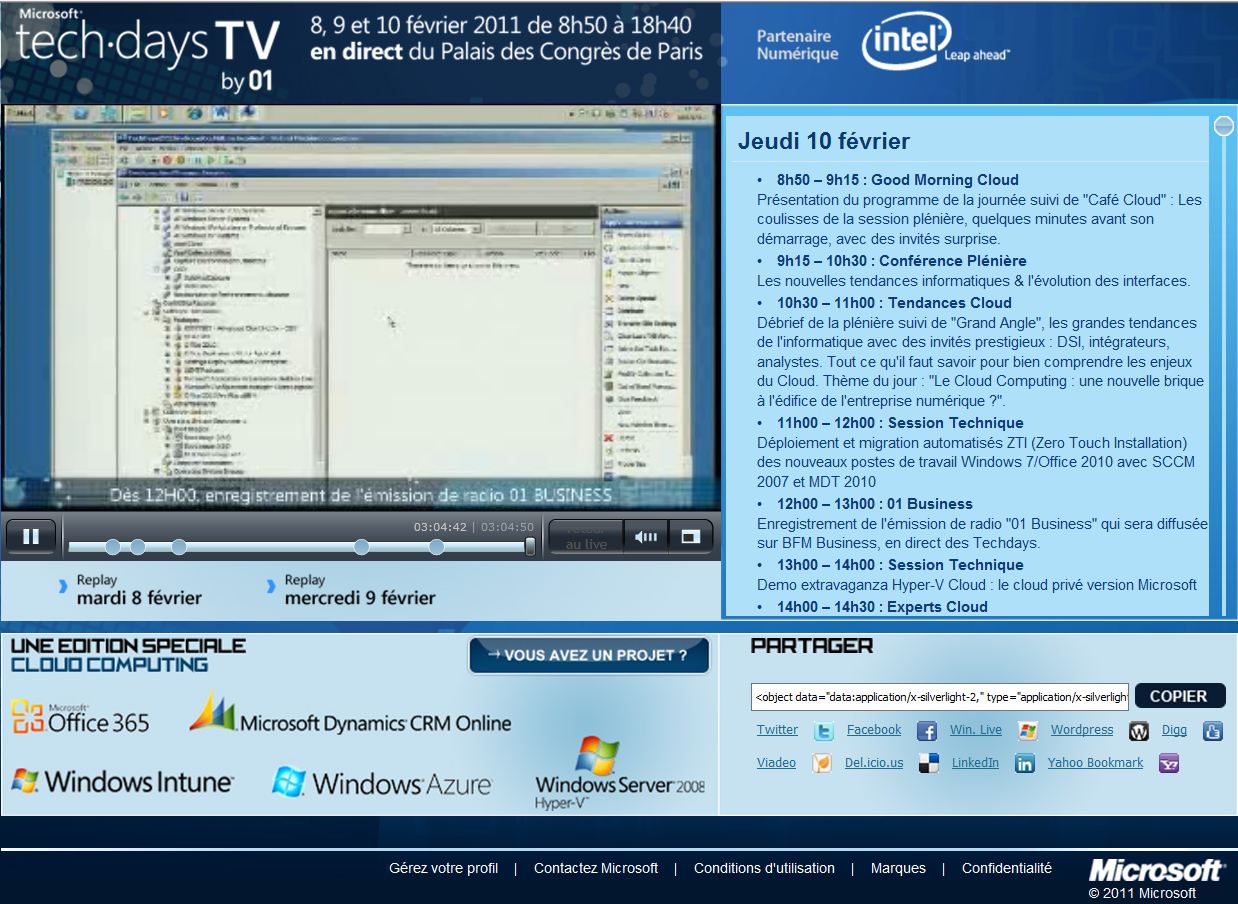Mute the video player volume

pyautogui.click(x=645, y=537)
